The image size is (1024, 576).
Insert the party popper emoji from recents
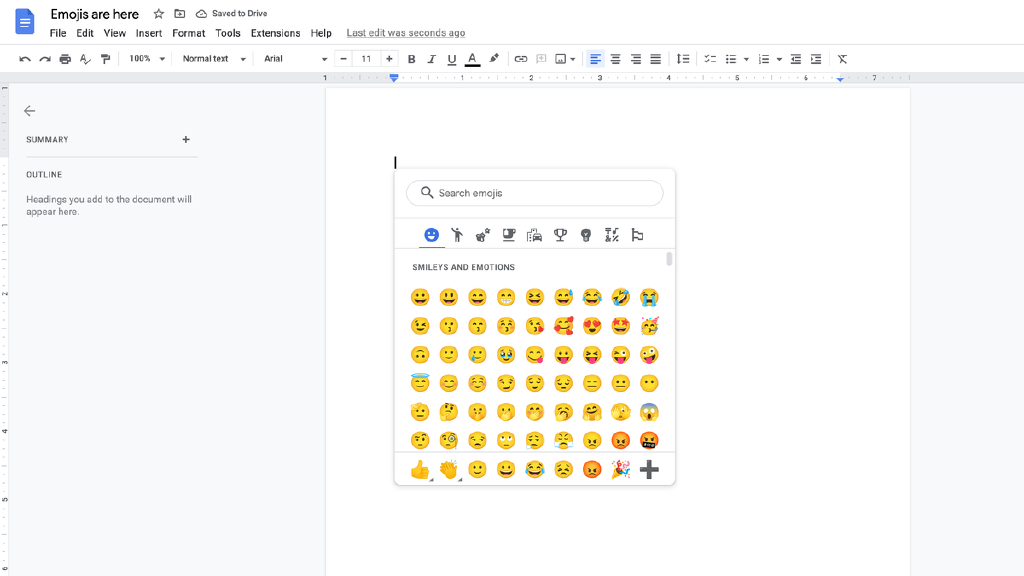(620, 469)
